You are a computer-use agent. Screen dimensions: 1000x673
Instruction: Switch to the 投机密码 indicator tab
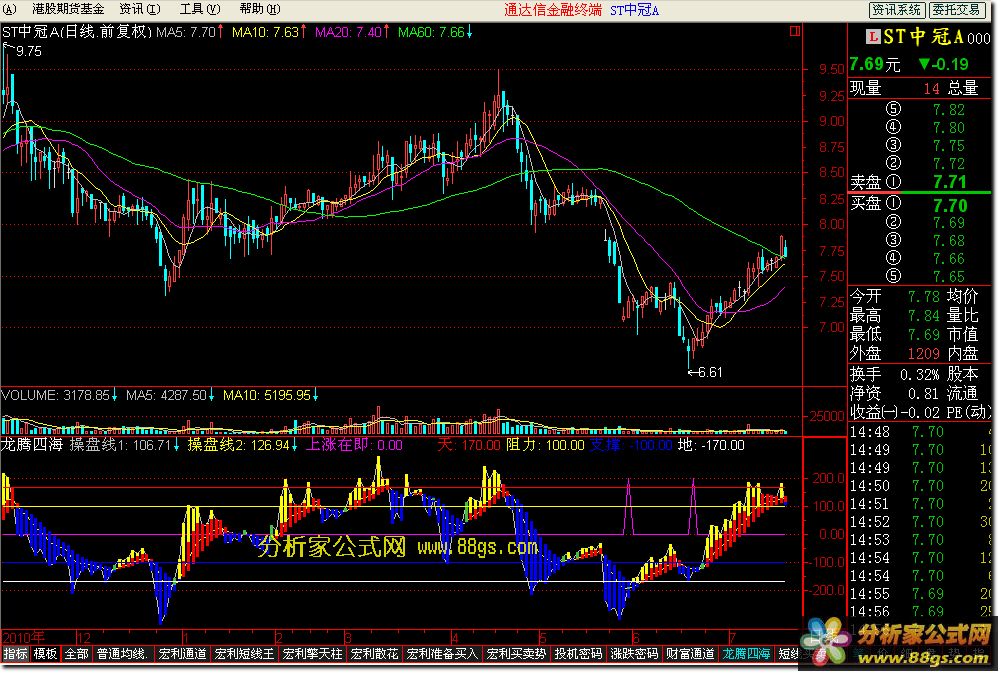click(x=578, y=653)
